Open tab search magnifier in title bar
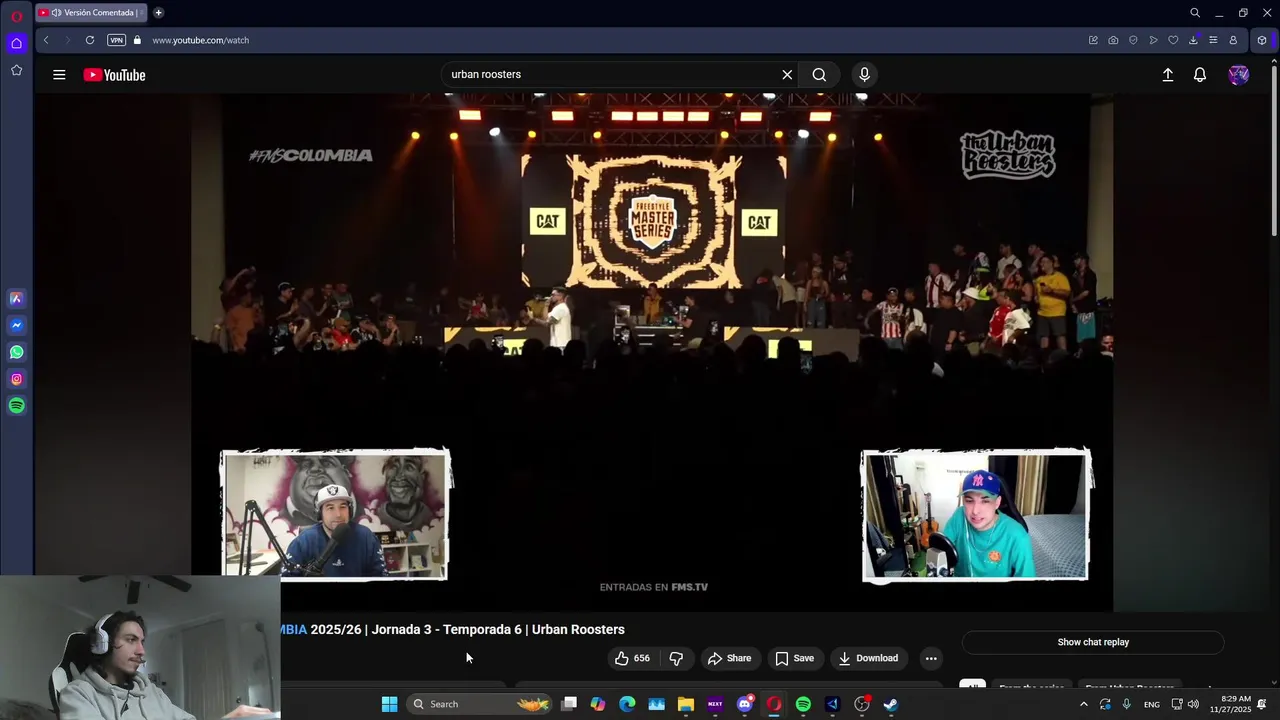 [x=1195, y=13]
